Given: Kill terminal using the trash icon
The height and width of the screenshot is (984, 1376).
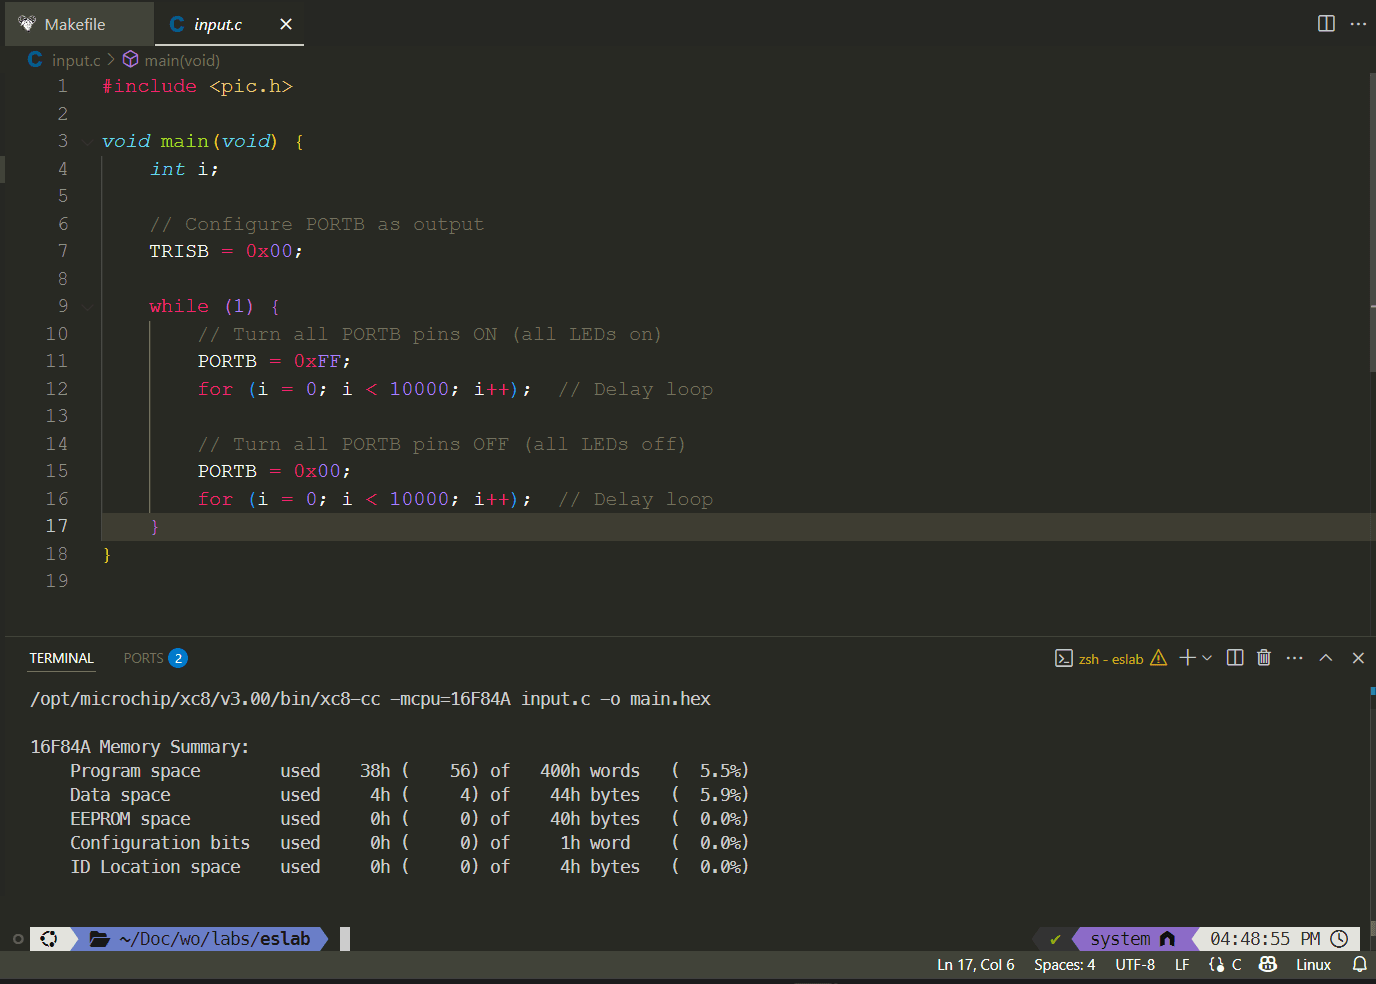Looking at the screenshot, I should coord(1264,658).
